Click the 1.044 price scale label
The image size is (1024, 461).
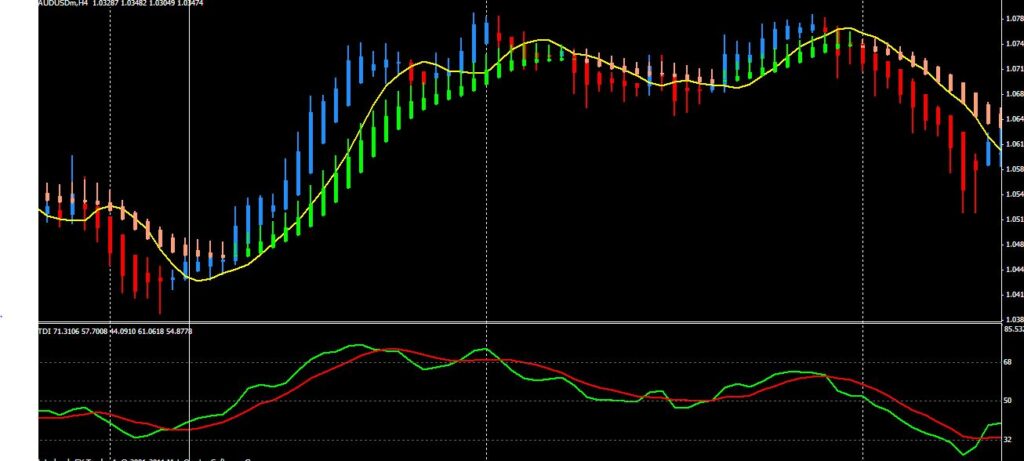point(1014,270)
